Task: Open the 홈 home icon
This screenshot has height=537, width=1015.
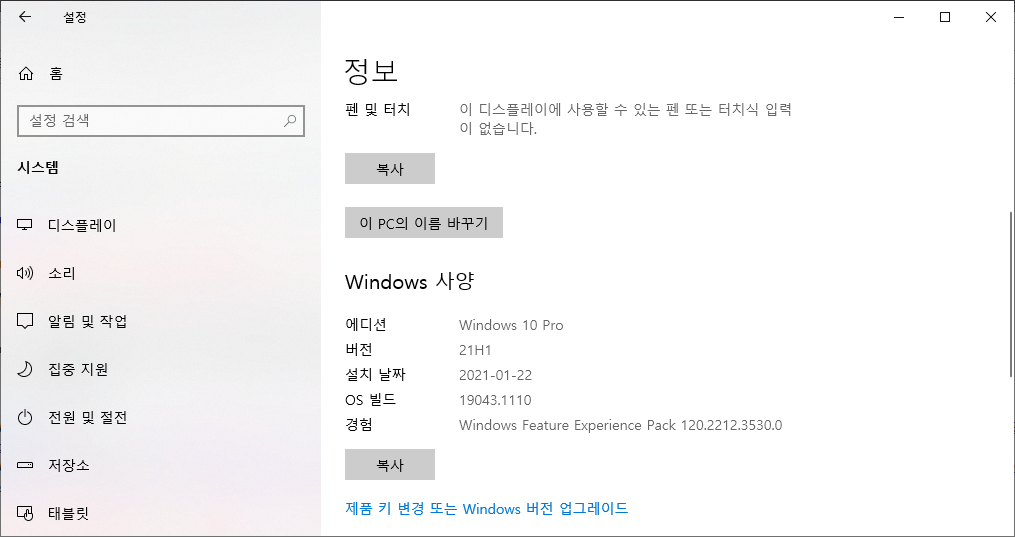Action: [25, 74]
